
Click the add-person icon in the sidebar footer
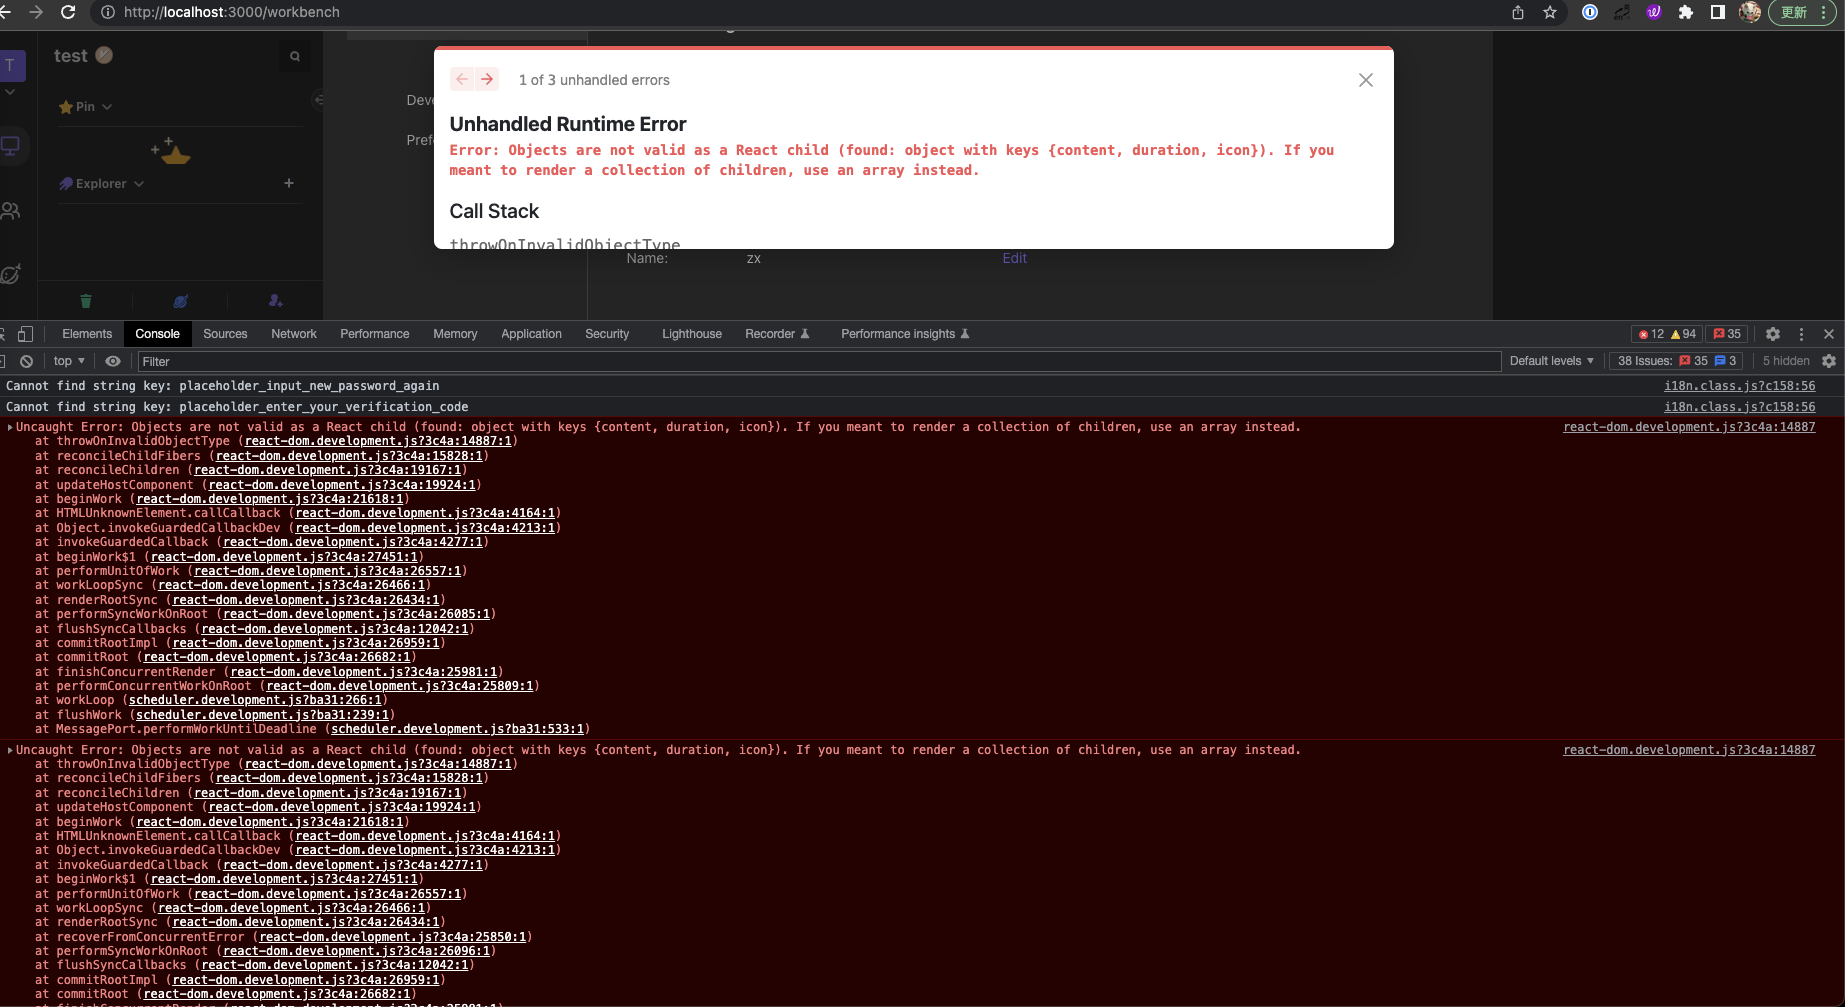(x=275, y=301)
